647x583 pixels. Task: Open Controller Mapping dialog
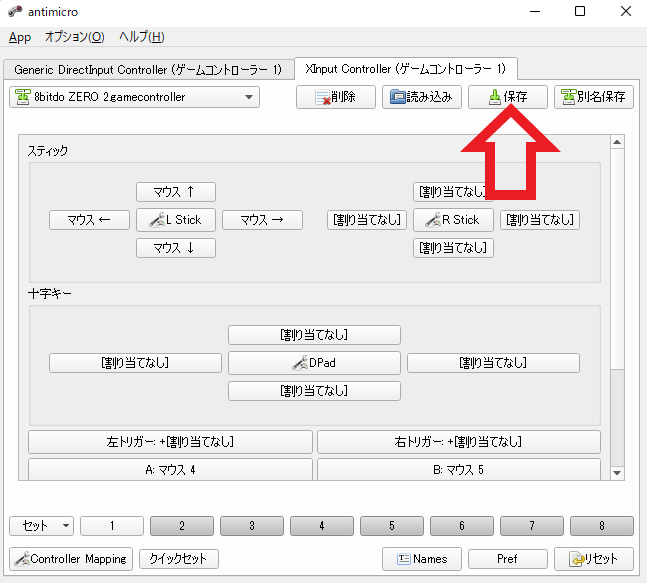(x=71, y=559)
